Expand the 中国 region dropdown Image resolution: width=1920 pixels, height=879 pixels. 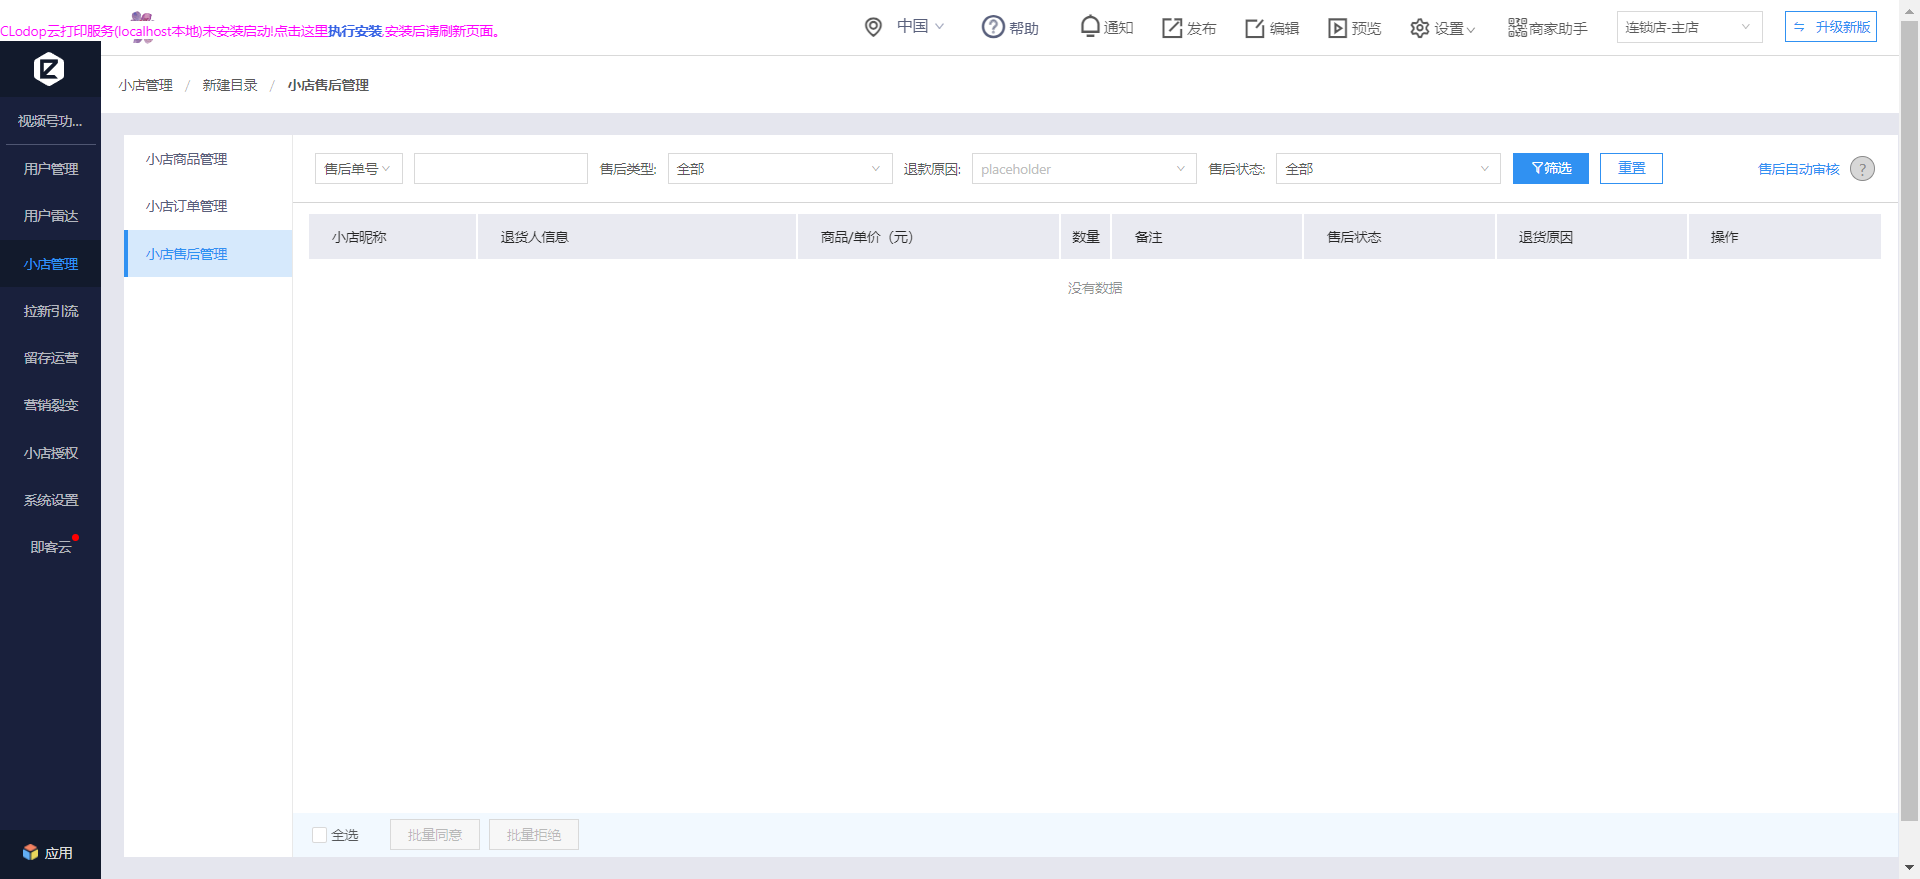coord(920,26)
